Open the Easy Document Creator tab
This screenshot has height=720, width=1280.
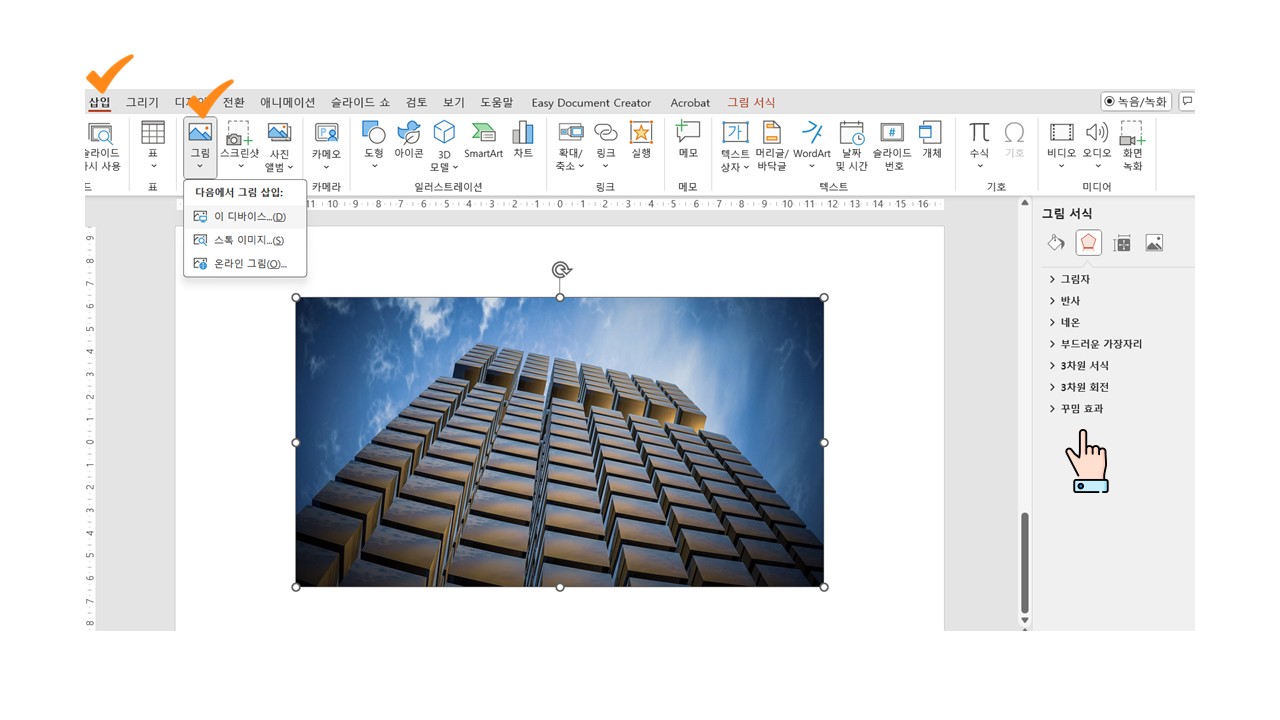[591, 102]
